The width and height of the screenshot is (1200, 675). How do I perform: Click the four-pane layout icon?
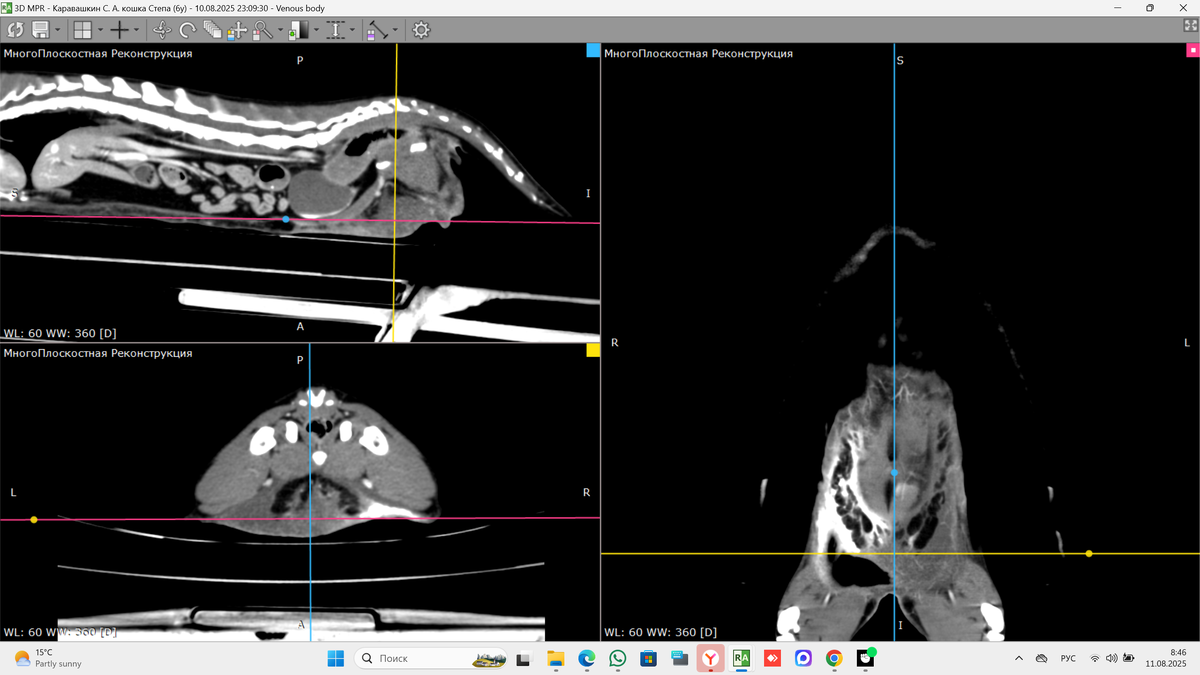click(83, 30)
